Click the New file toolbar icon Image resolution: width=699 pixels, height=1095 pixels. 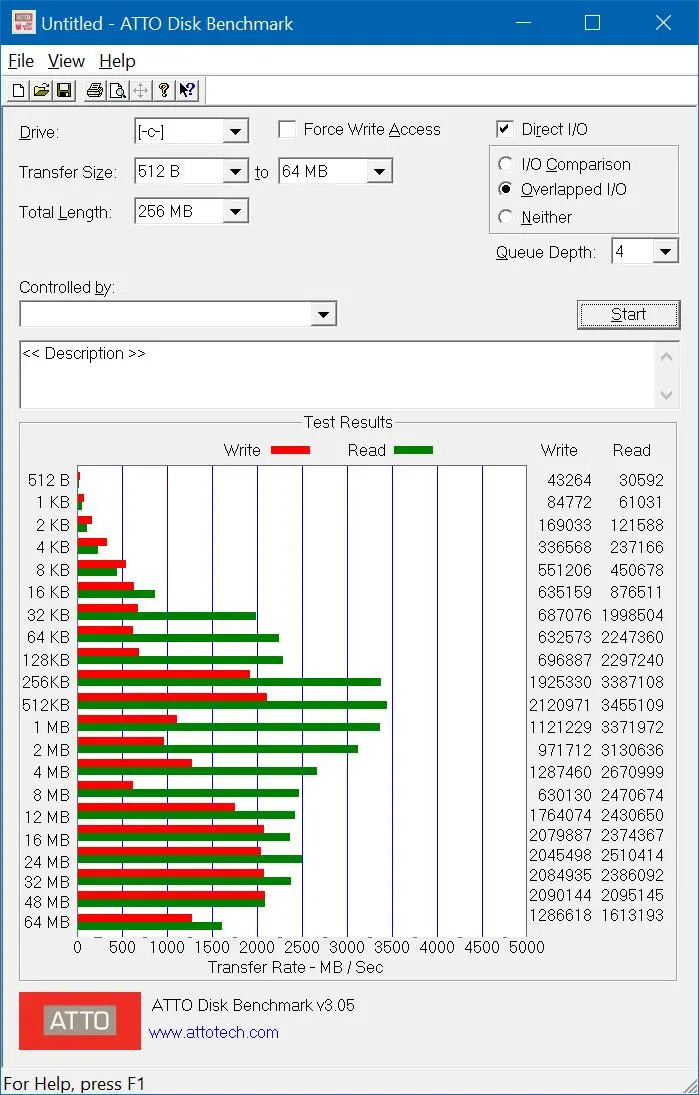tap(19, 90)
